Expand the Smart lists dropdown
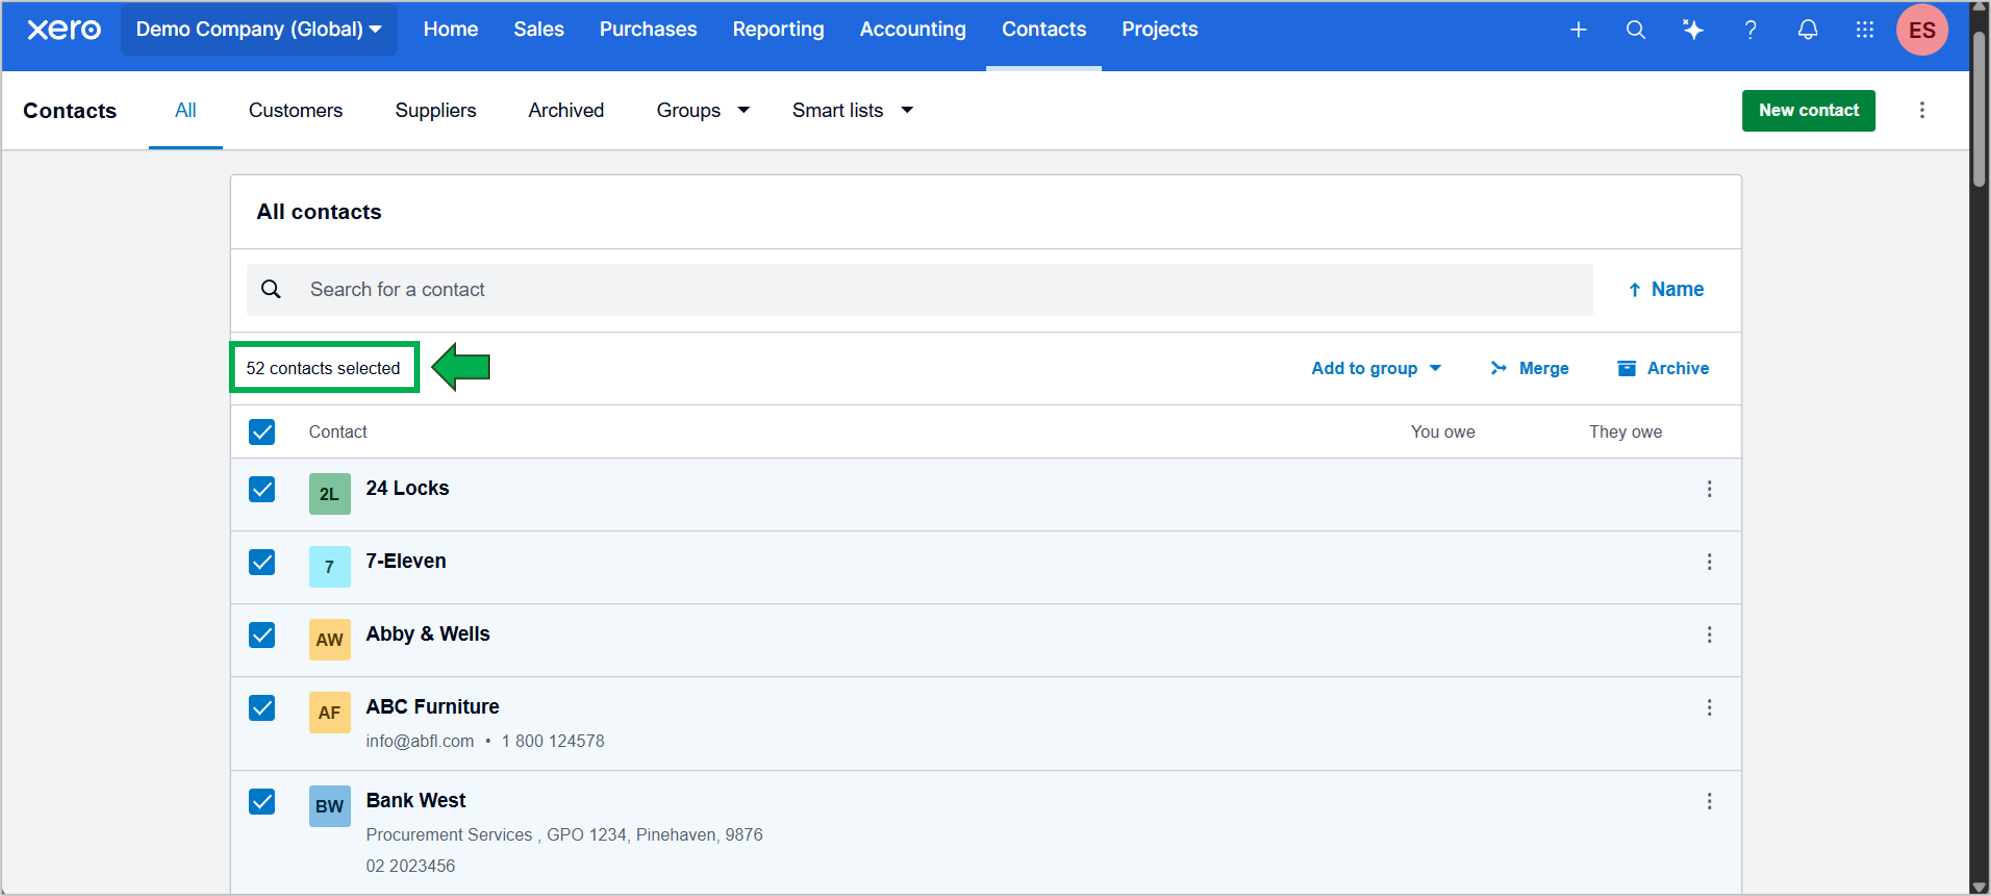The height and width of the screenshot is (896, 1991). 852,110
